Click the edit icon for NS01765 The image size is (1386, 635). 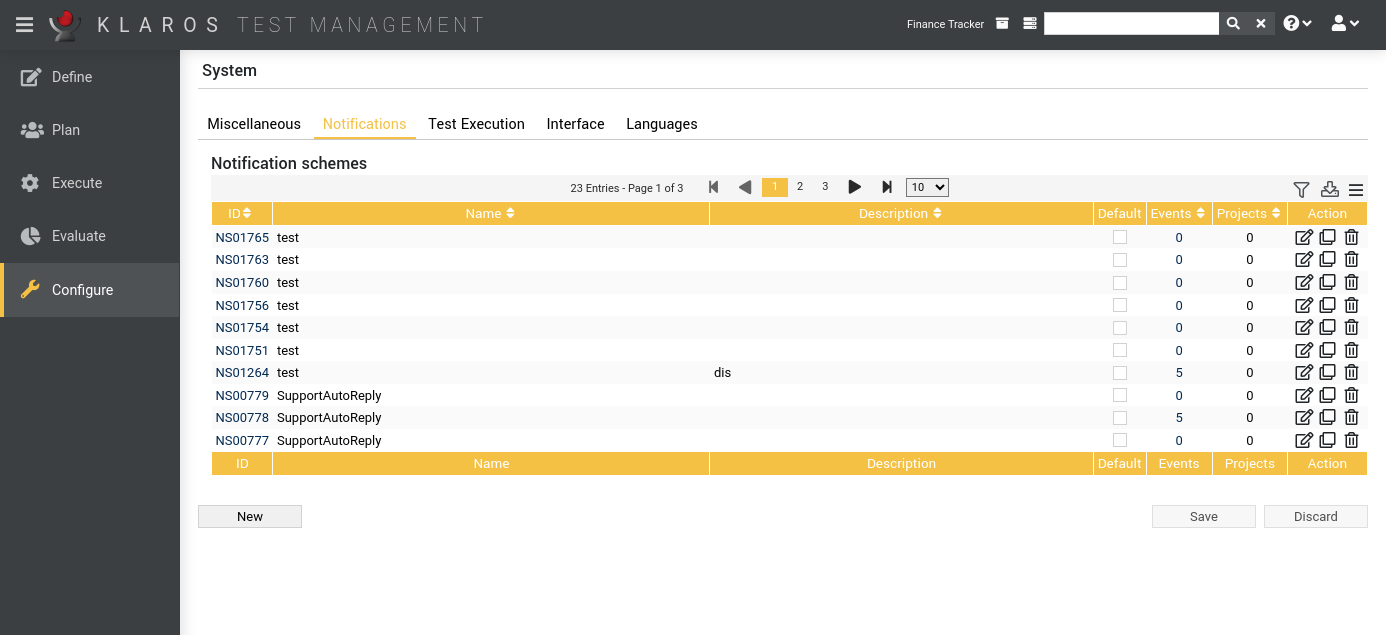click(x=1304, y=237)
